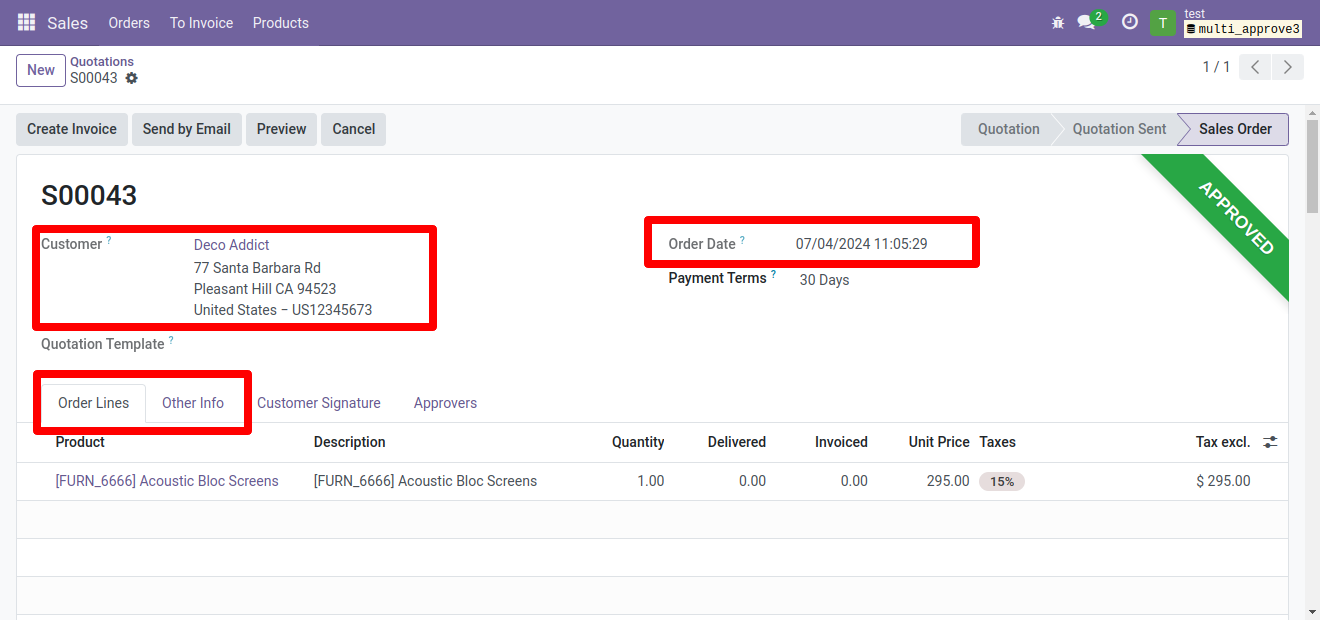The height and width of the screenshot is (620, 1320).
Task: Click the 15% tax tag
Action: (x=1002, y=481)
